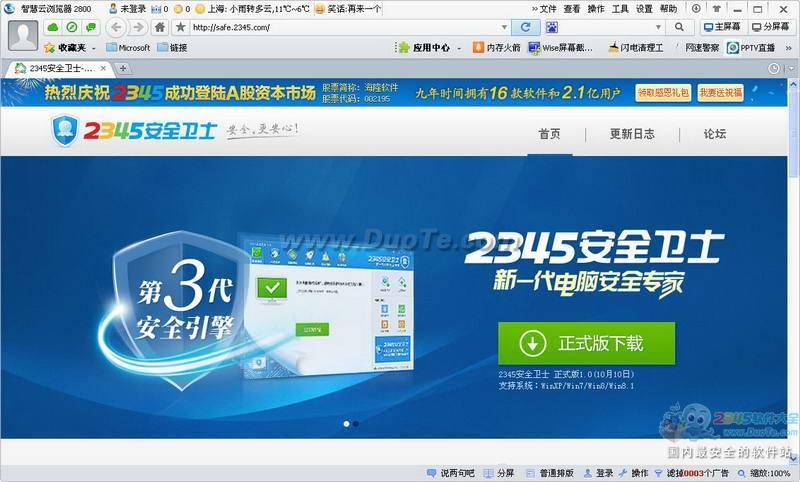Click the 正式版下载 download button
This screenshot has width=800, height=482.
click(586, 343)
